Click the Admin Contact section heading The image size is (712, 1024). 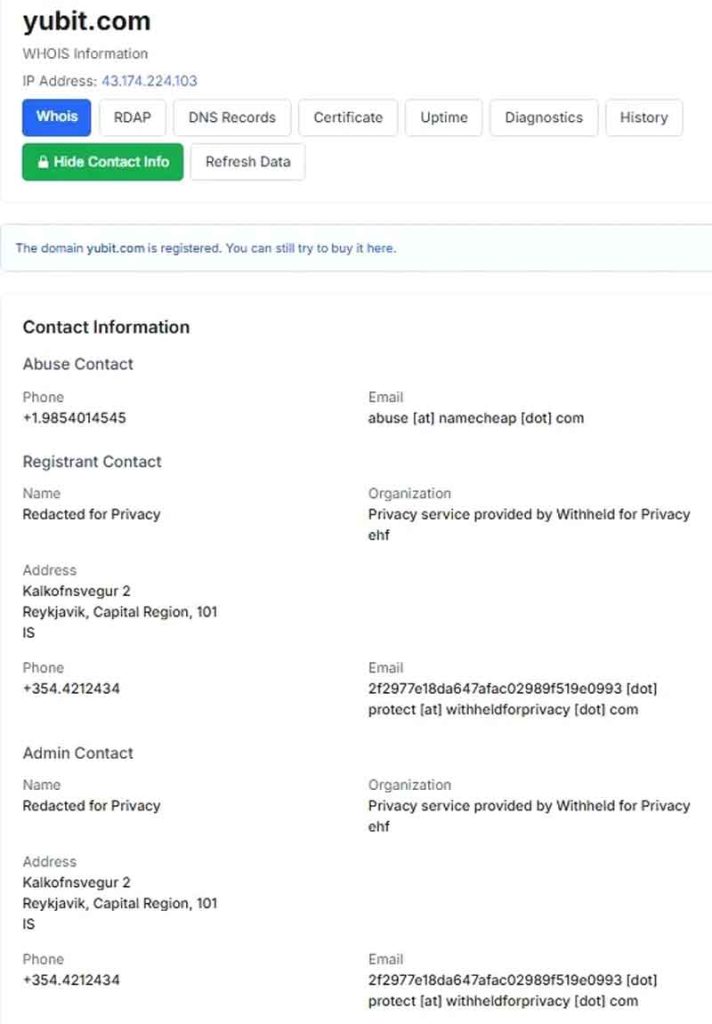tap(78, 753)
